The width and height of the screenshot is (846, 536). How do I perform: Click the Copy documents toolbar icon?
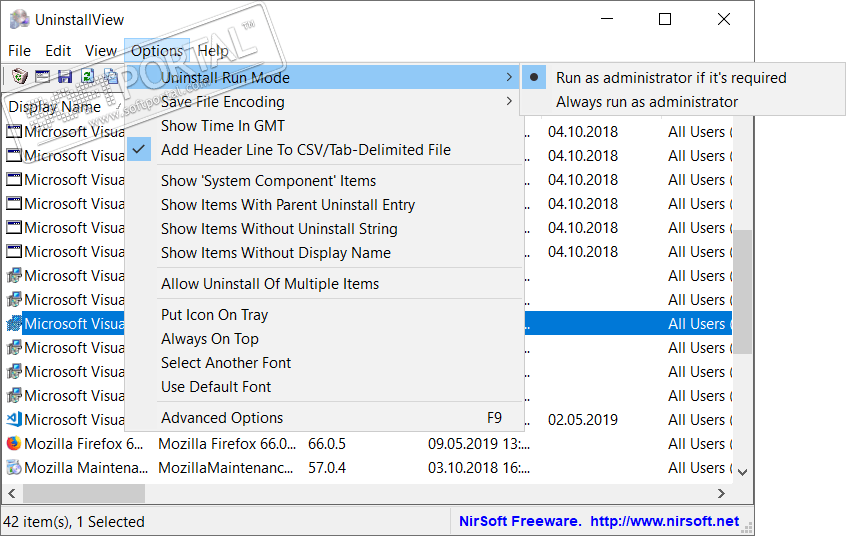tap(111, 76)
